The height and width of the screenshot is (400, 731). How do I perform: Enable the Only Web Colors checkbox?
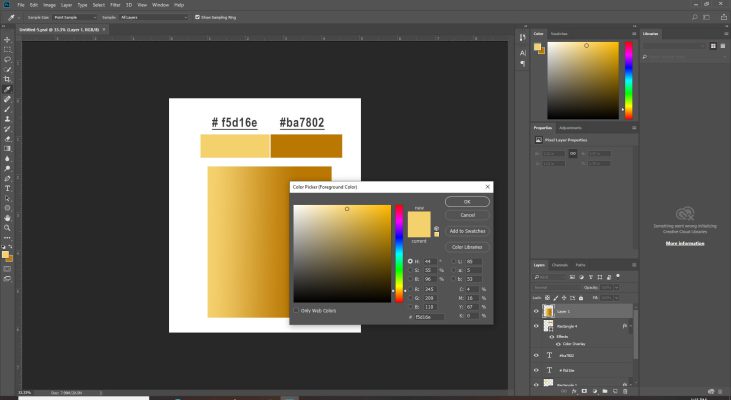tap(295, 311)
